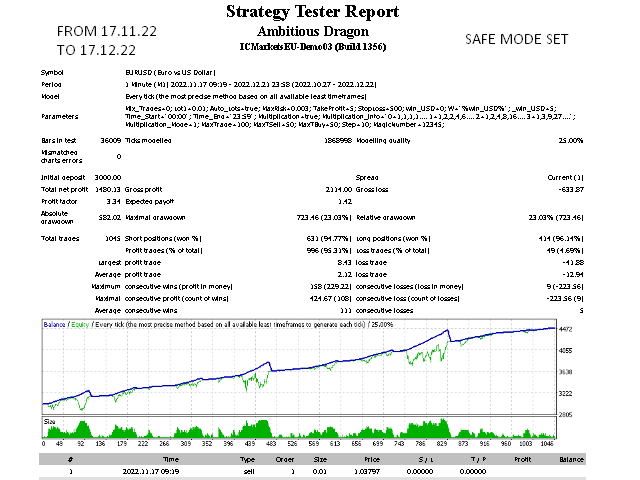Click the "Total net profit" label
Viewport: 640px width, 480px height.
[64, 189]
